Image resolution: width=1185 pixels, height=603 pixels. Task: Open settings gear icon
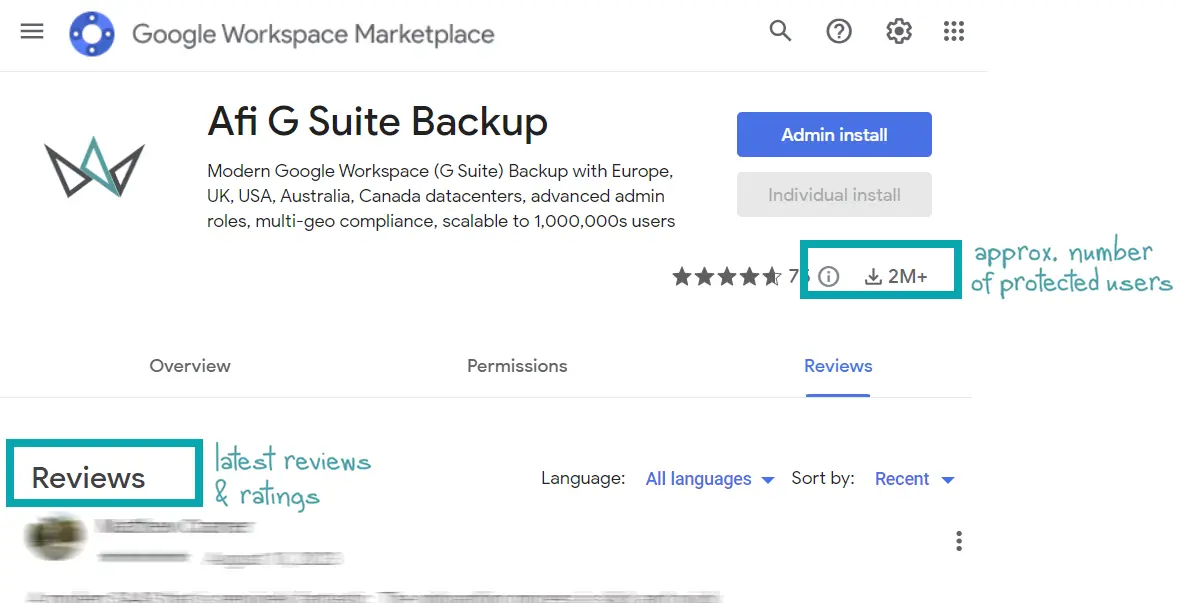click(898, 32)
